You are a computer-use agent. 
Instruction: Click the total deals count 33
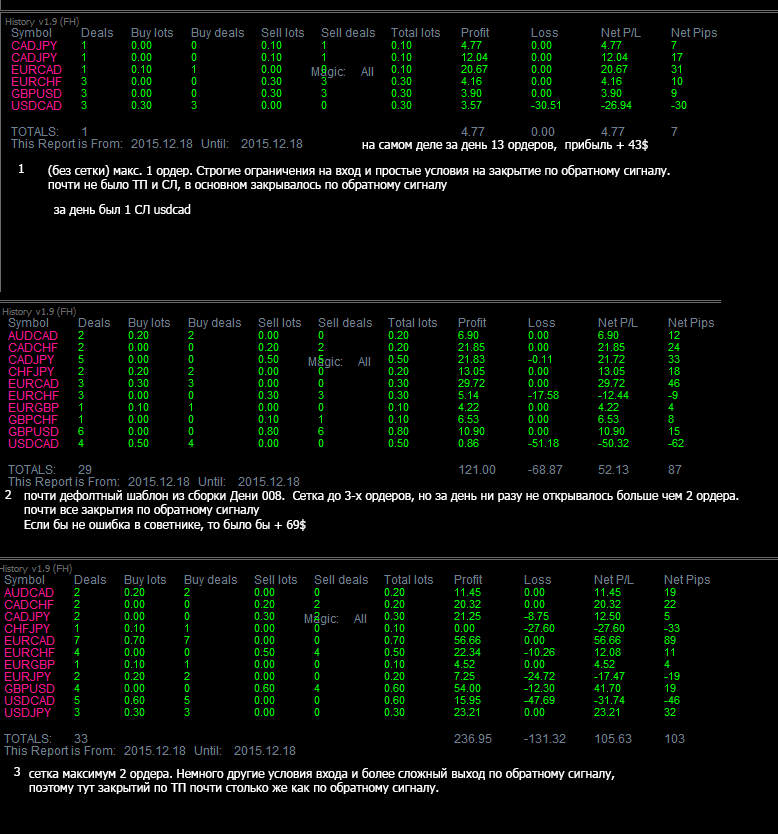coord(81,739)
